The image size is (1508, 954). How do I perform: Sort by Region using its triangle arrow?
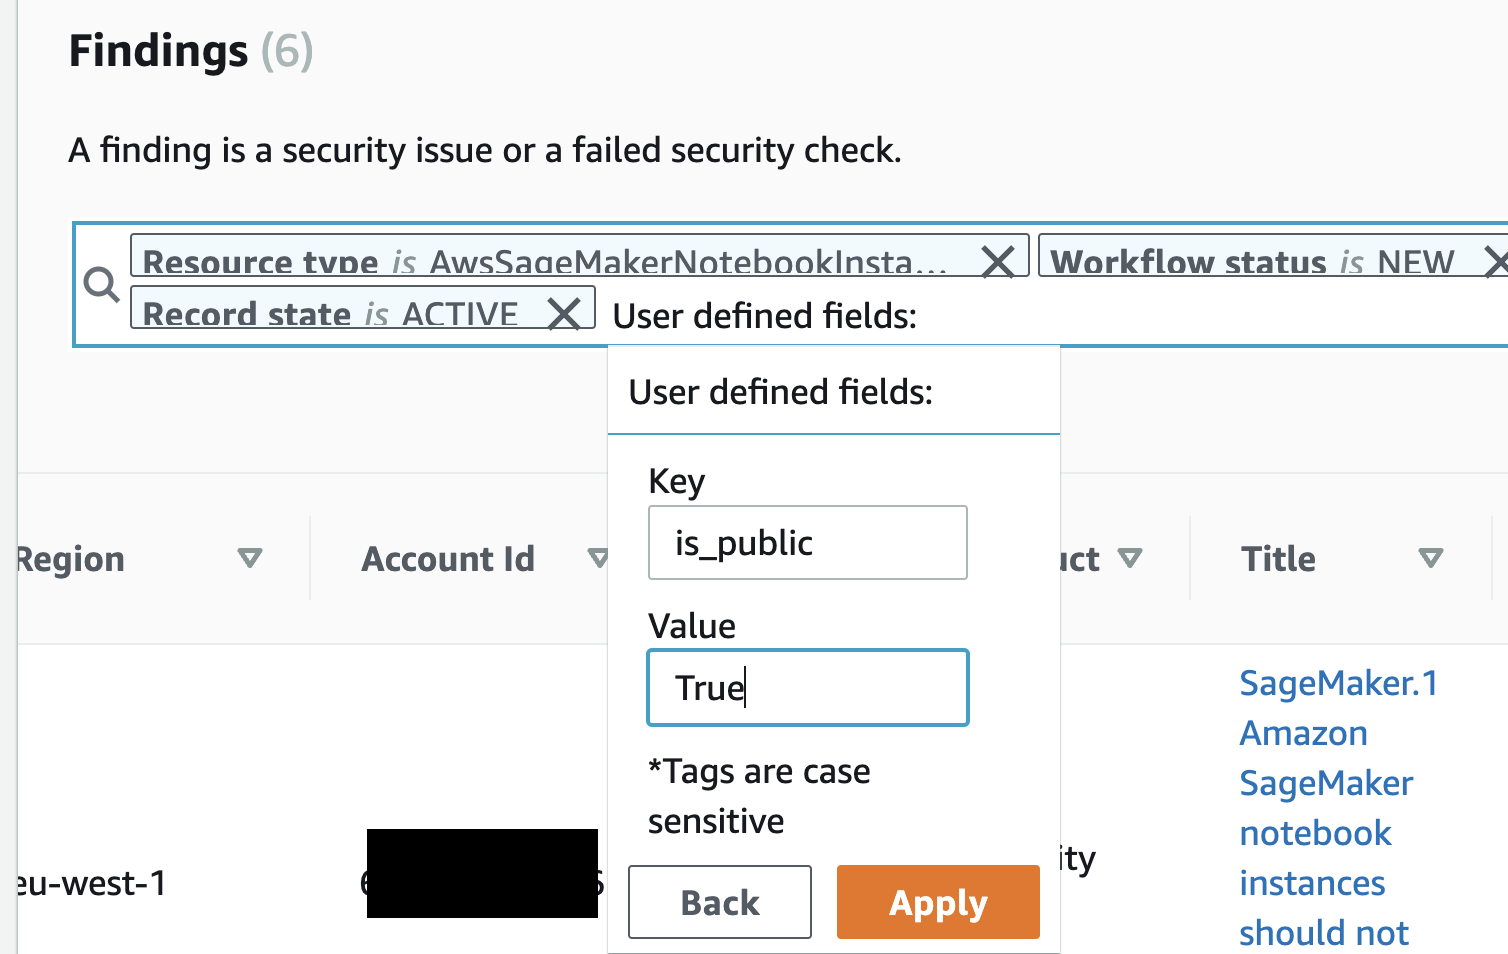click(250, 558)
